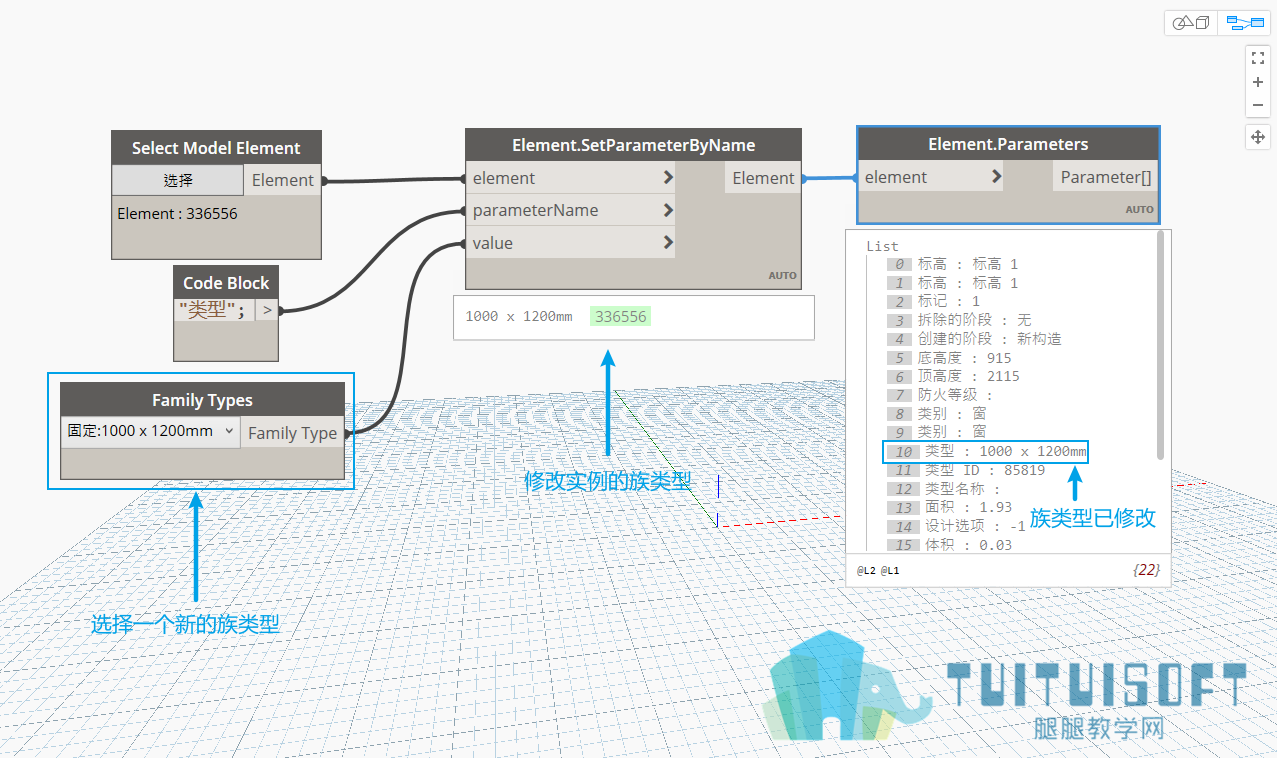Screen dimensions: 1277x758
Task: Click the Element : 336556 text in Select Model Element
Action: point(177,213)
